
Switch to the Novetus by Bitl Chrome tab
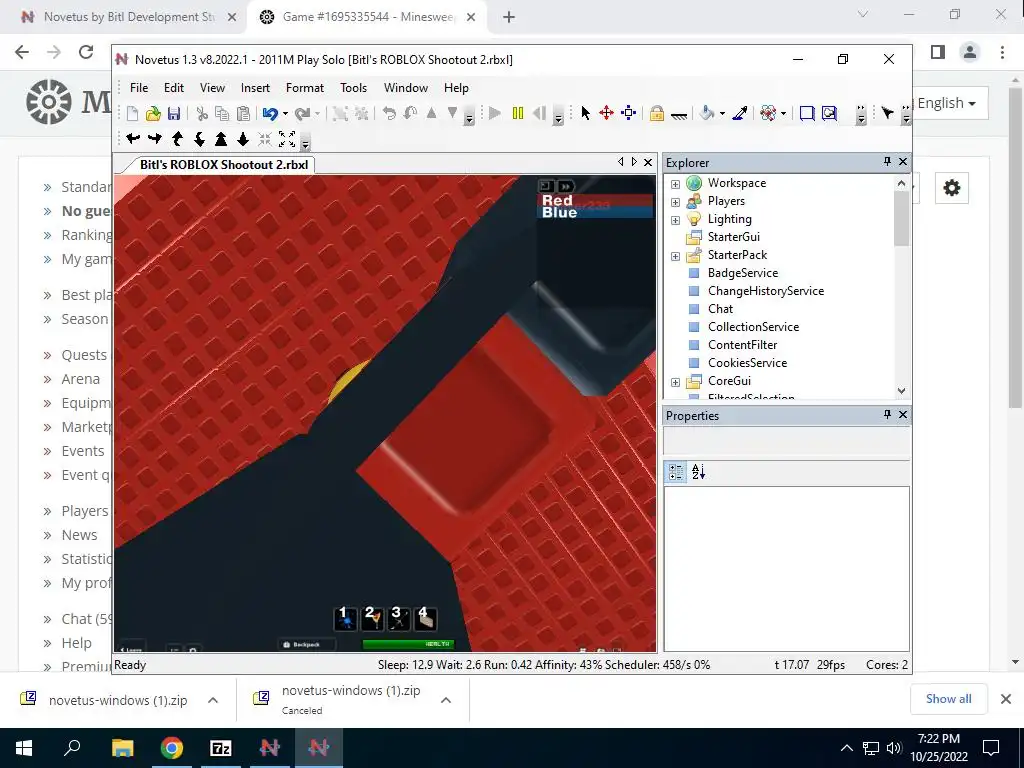(129, 17)
